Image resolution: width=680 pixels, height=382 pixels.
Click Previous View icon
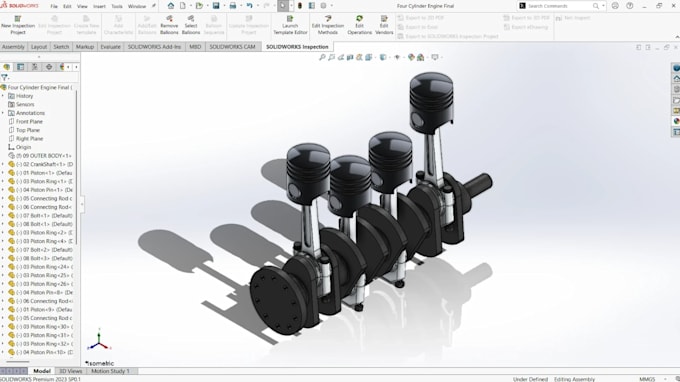[x=341, y=57]
